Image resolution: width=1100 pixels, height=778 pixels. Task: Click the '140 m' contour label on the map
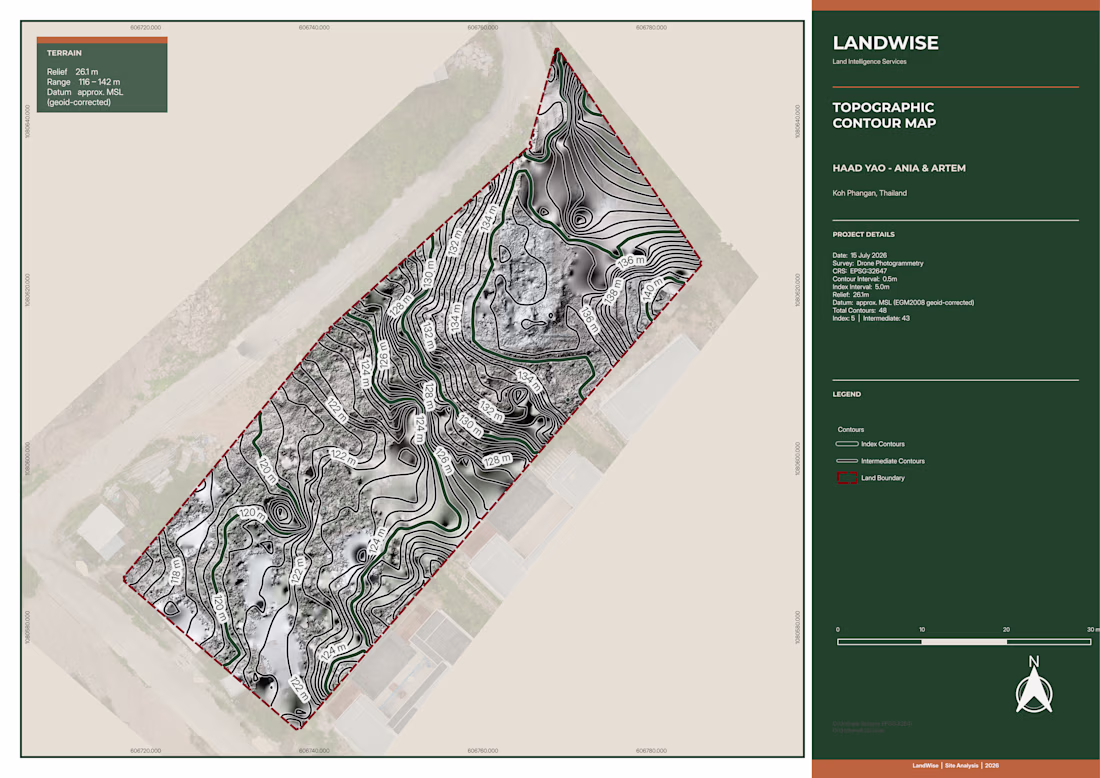651,288
